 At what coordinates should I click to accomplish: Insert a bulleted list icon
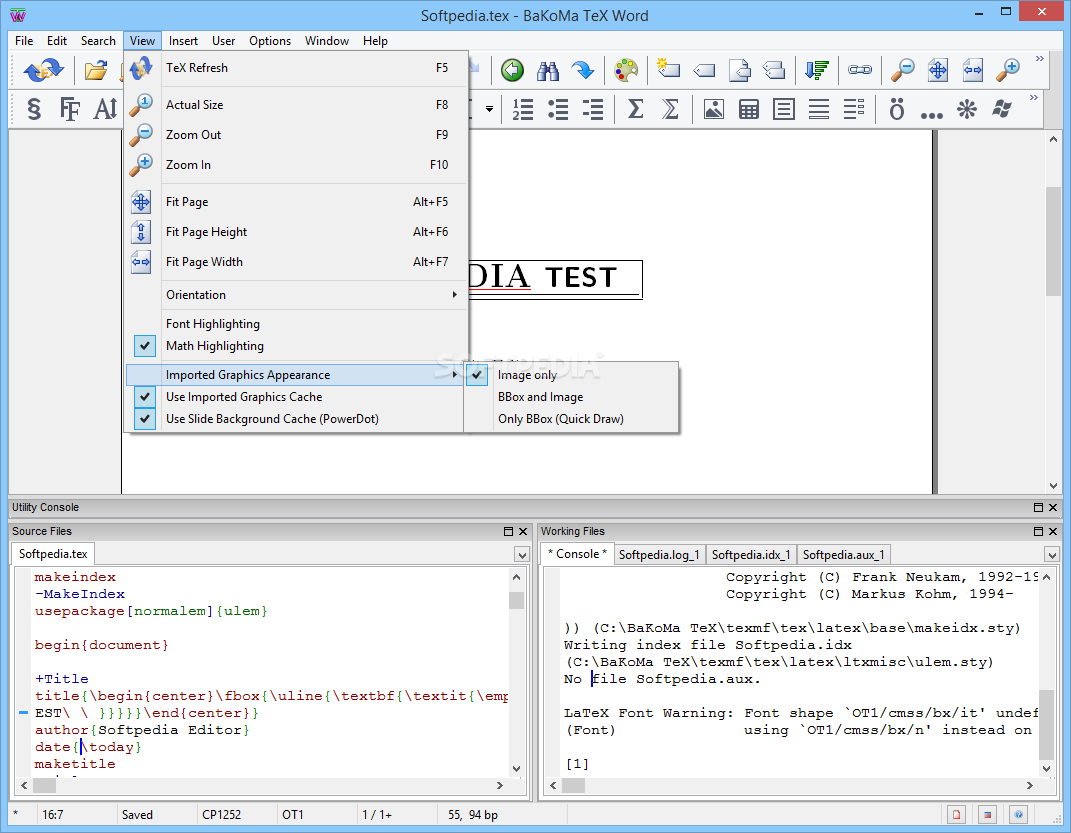tap(558, 109)
